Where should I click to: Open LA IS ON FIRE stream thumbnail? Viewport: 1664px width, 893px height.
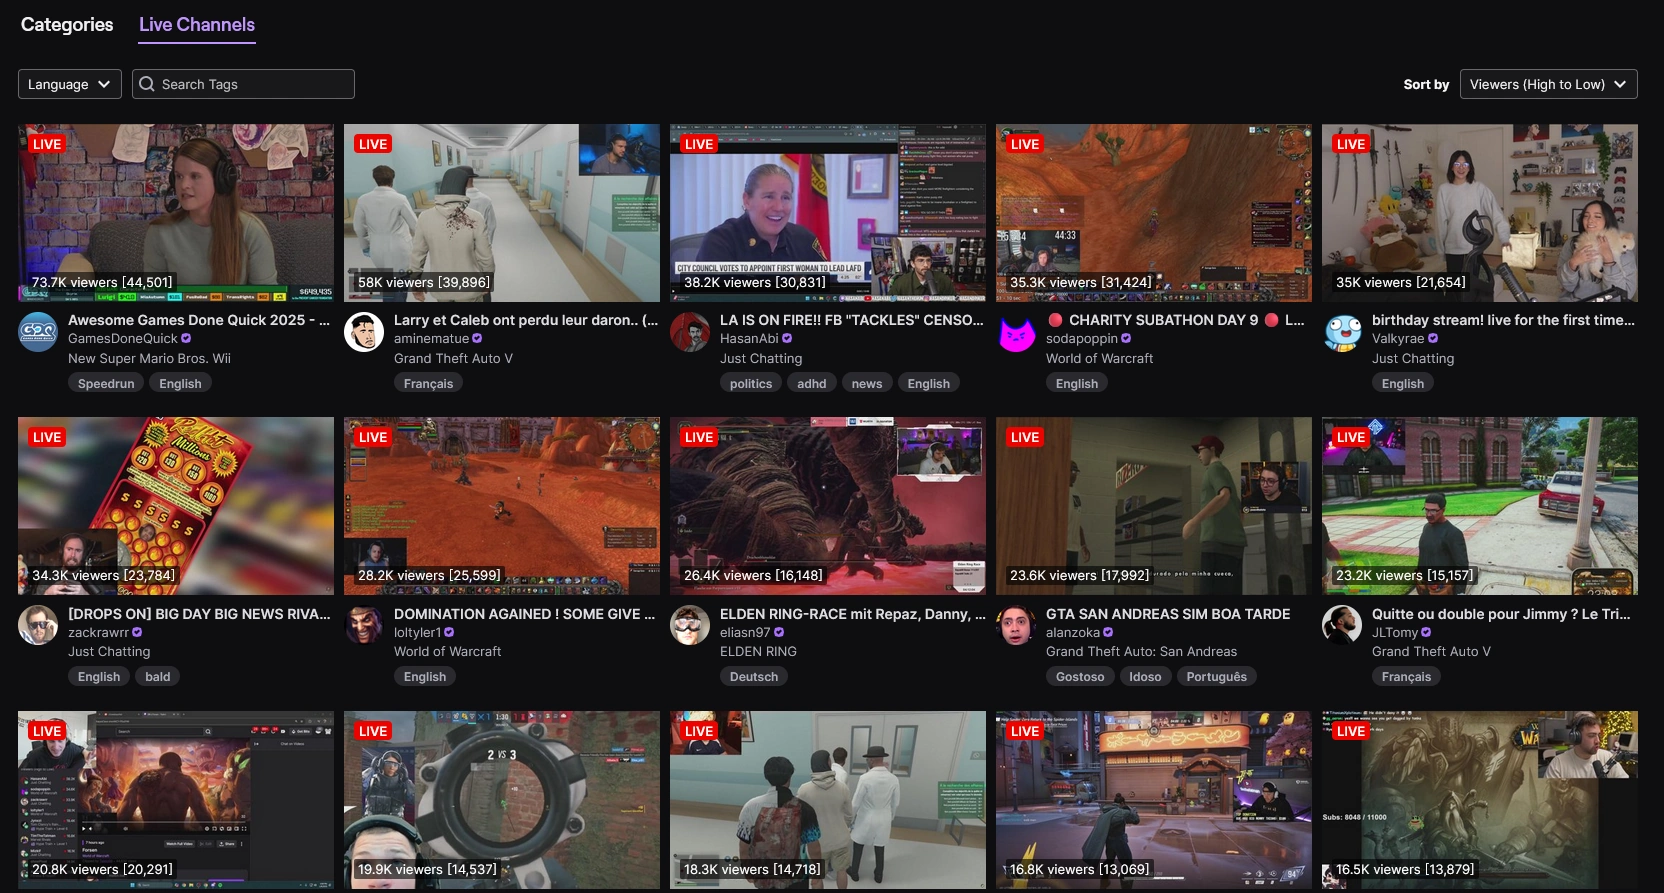828,213
